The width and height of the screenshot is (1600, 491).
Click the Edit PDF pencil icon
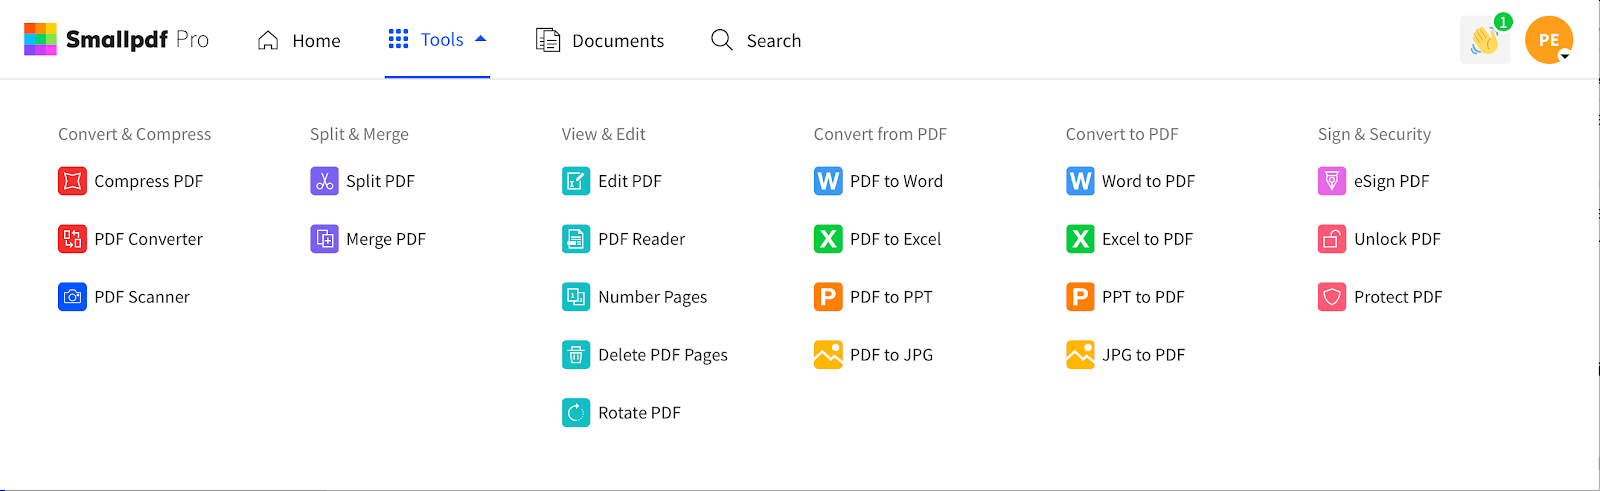pyautogui.click(x=576, y=181)
